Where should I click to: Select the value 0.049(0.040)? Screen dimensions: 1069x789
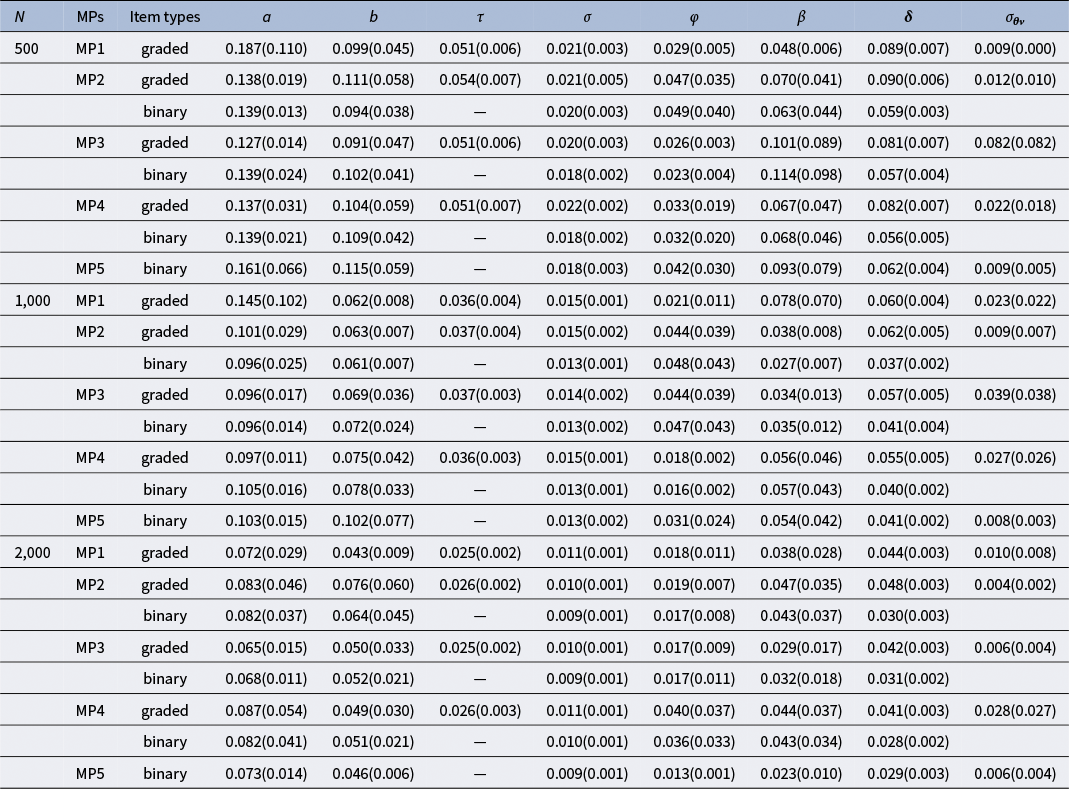point(694,111)
